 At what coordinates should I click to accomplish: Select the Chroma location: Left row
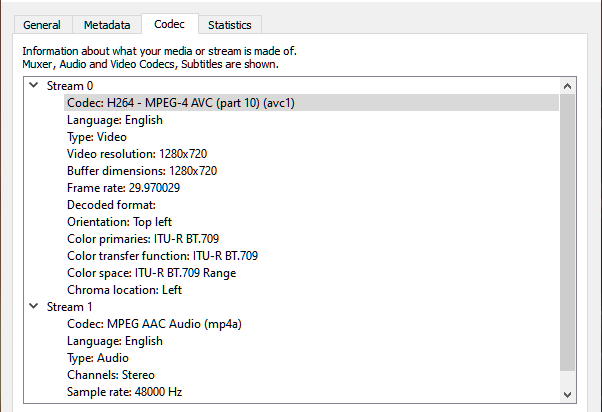click(x=124, y=290)
